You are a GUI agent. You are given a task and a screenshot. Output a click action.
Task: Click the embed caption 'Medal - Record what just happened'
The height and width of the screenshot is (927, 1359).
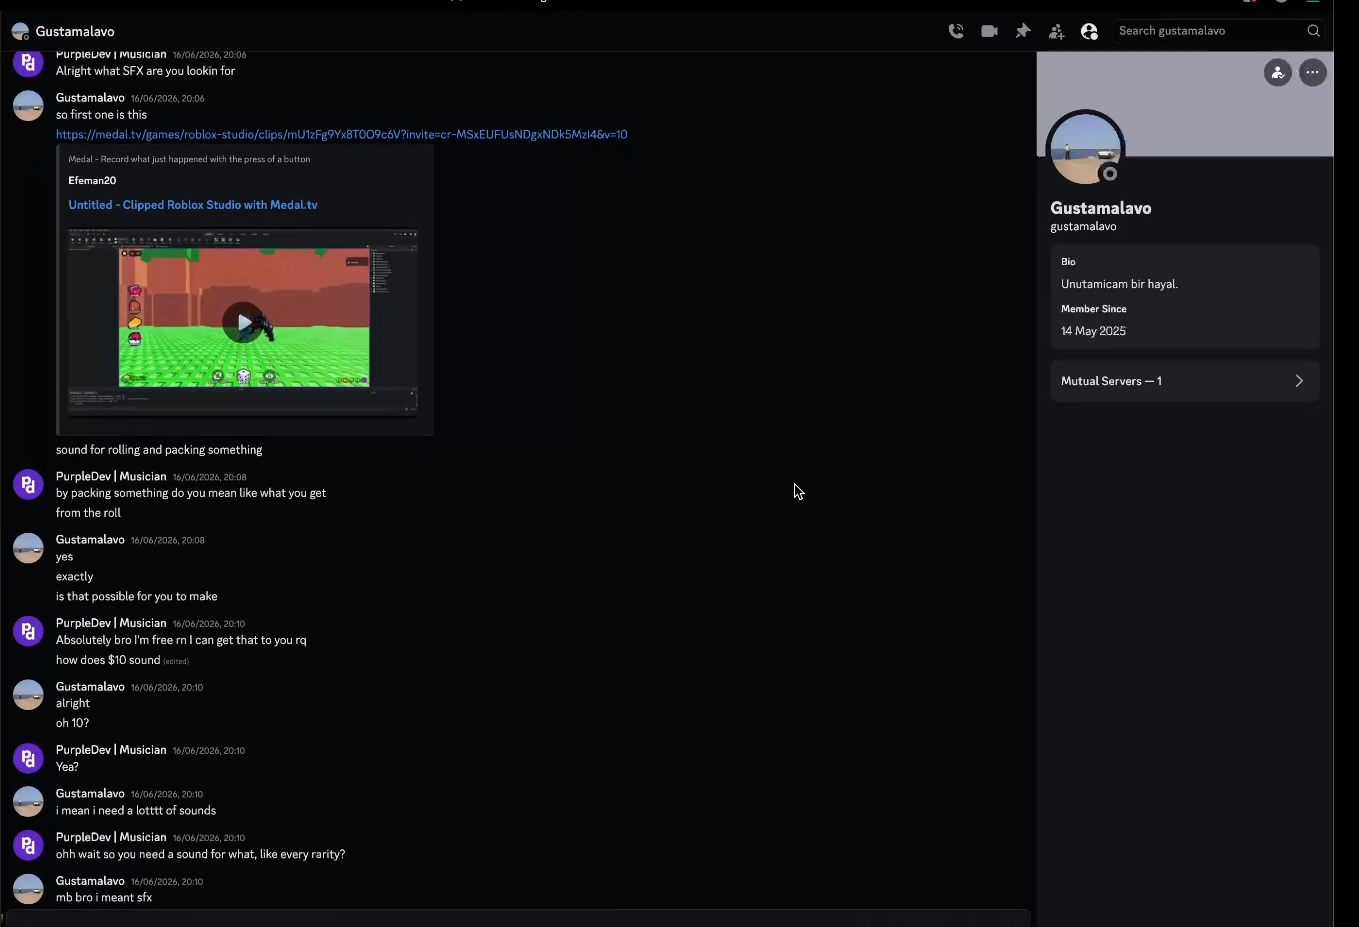(x=189, y=159)
